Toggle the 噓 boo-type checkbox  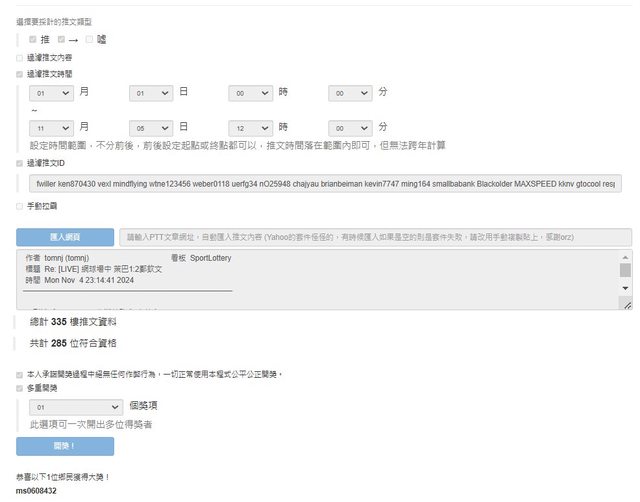pyautogui.click(x=89, y=39)
